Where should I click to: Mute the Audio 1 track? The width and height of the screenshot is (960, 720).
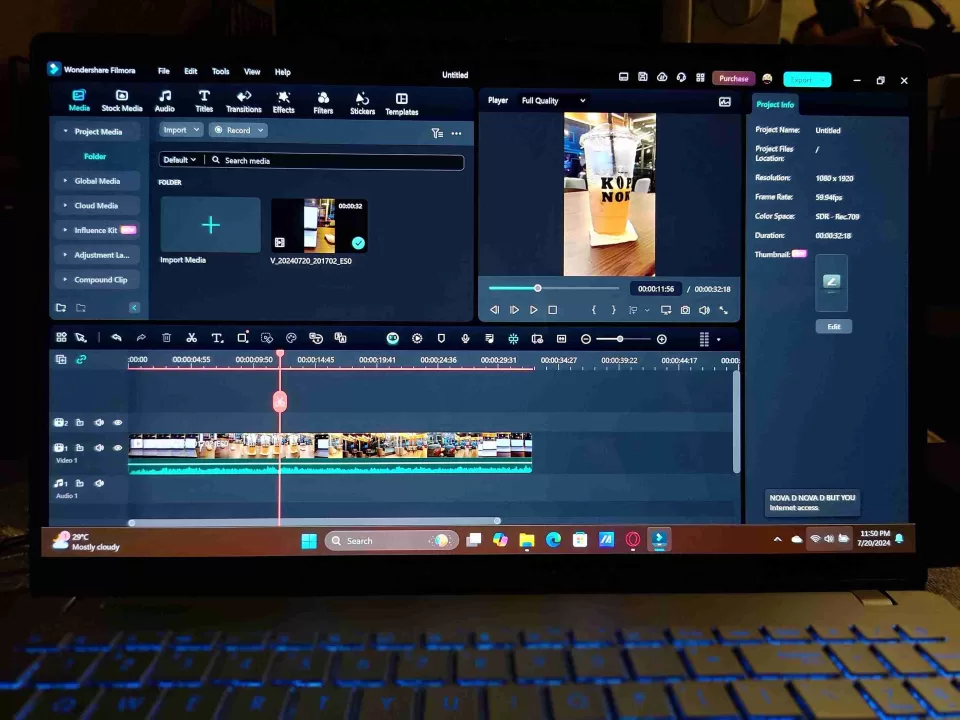[x=99, y=483]
